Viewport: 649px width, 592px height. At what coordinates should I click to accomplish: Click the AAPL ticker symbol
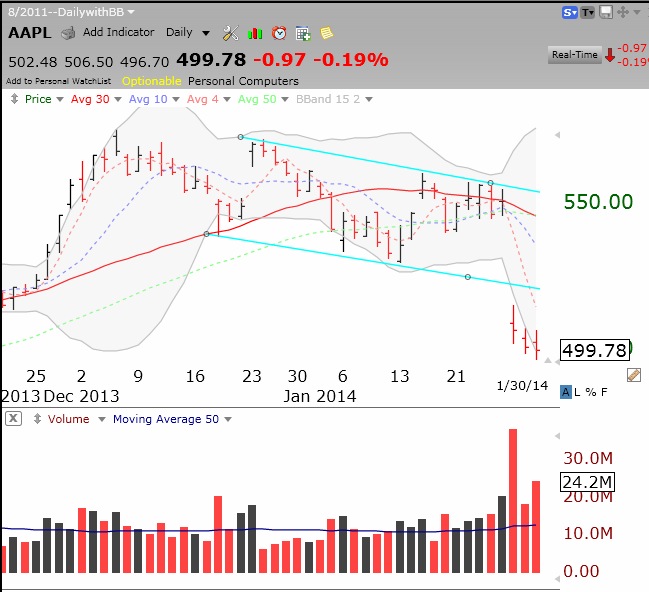(x=29, y=33)
